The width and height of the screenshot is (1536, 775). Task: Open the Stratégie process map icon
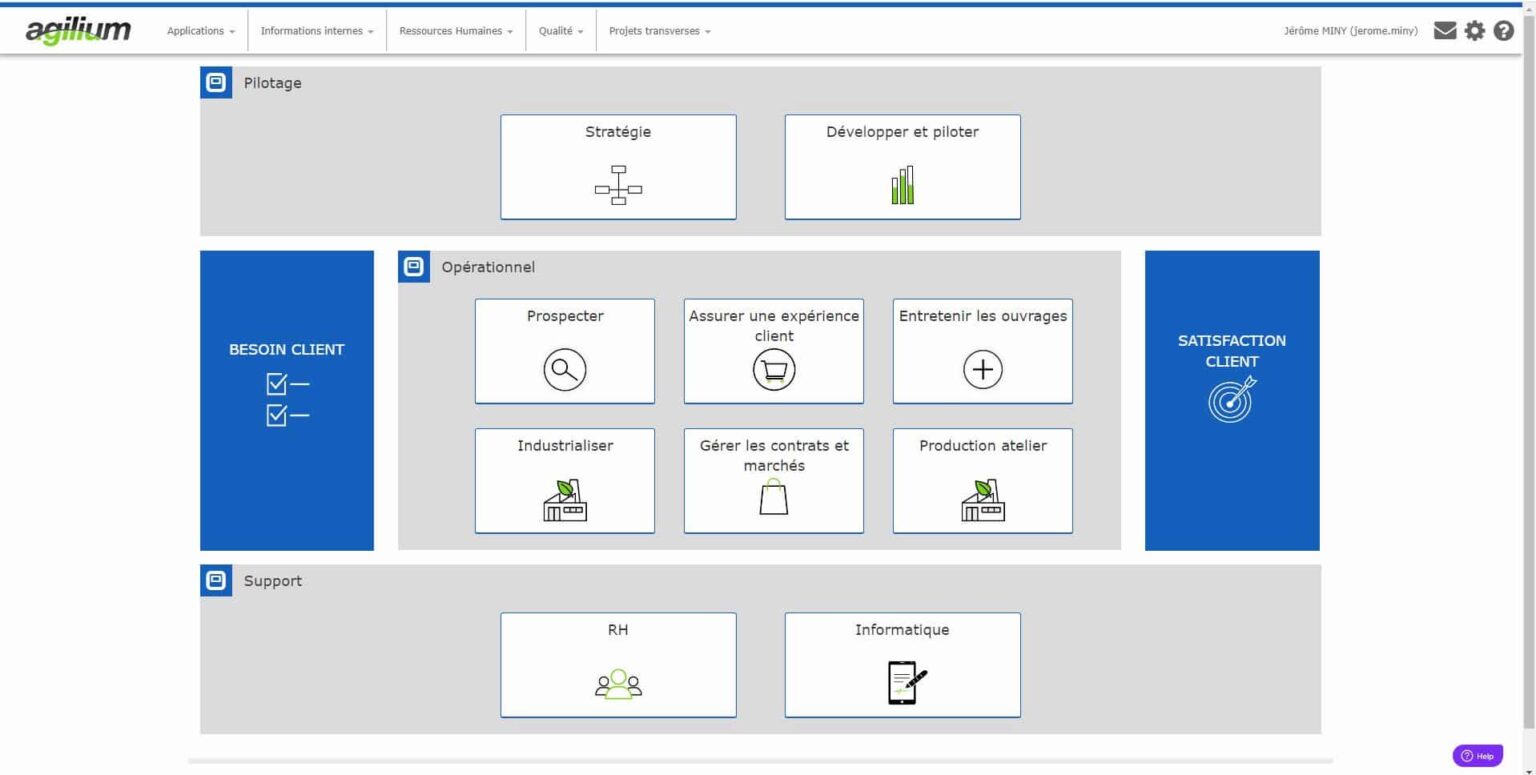[x=617, y=186]
